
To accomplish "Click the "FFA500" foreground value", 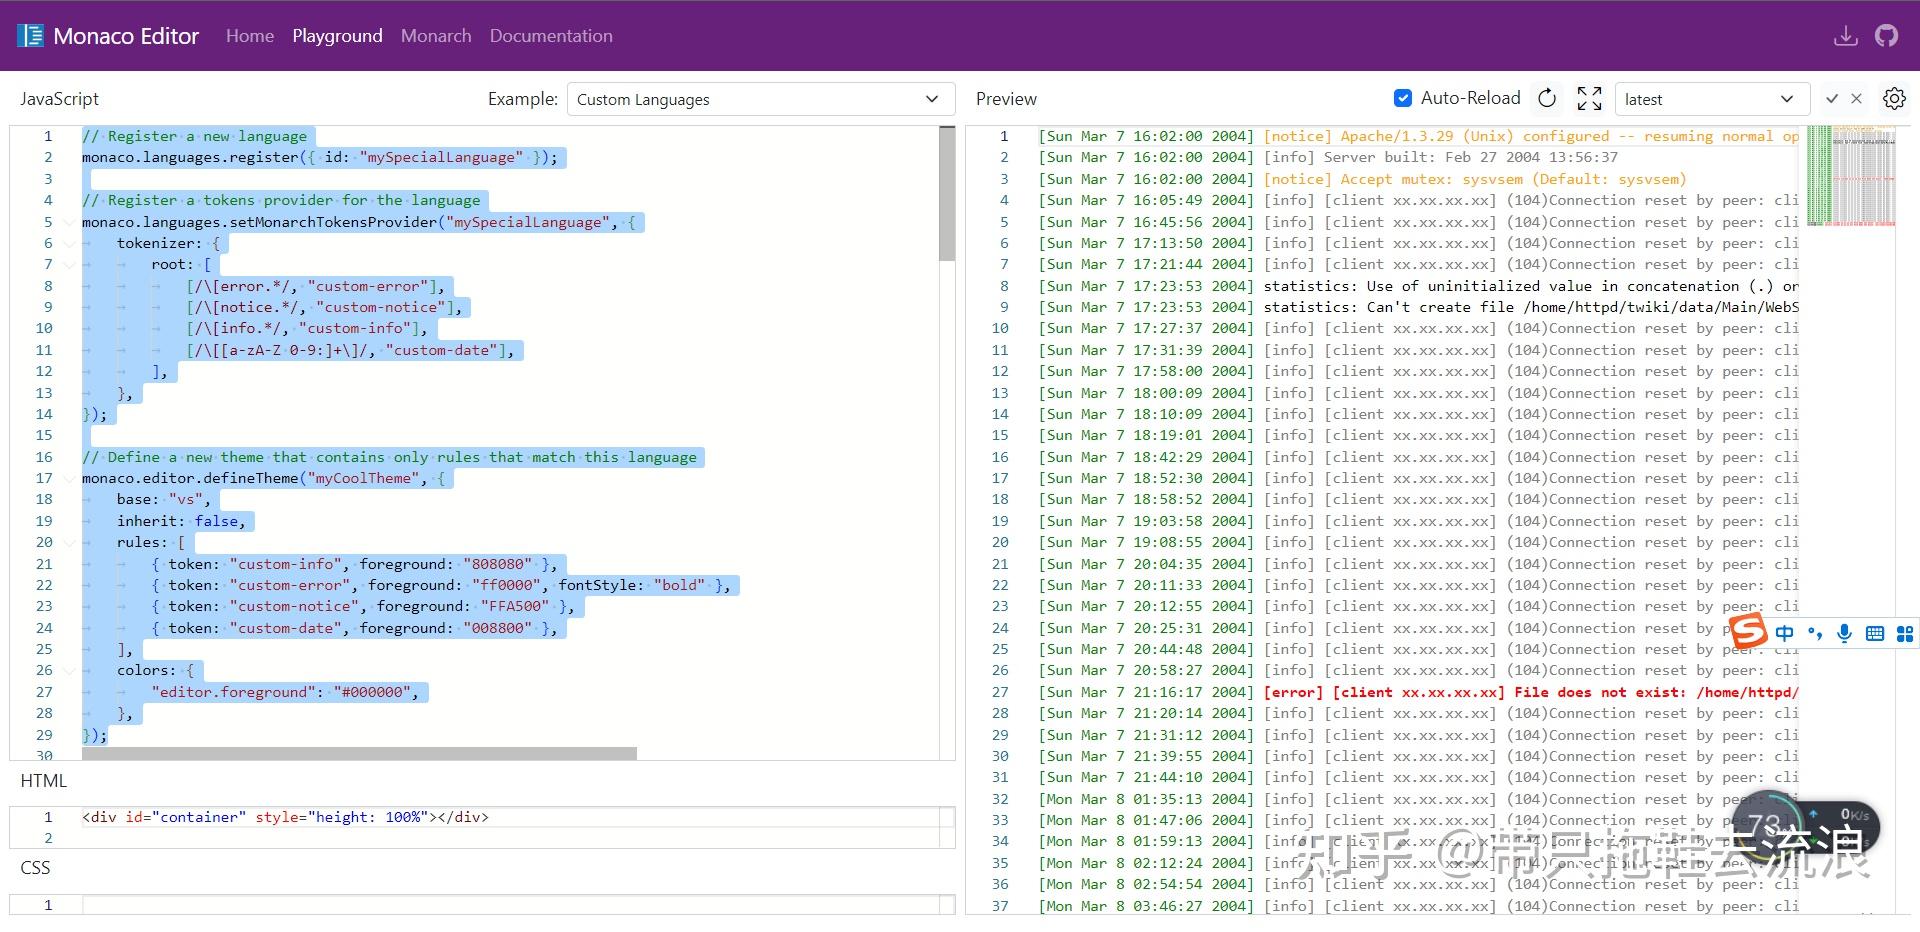I will pyautogui.click(x=514, y=606).
